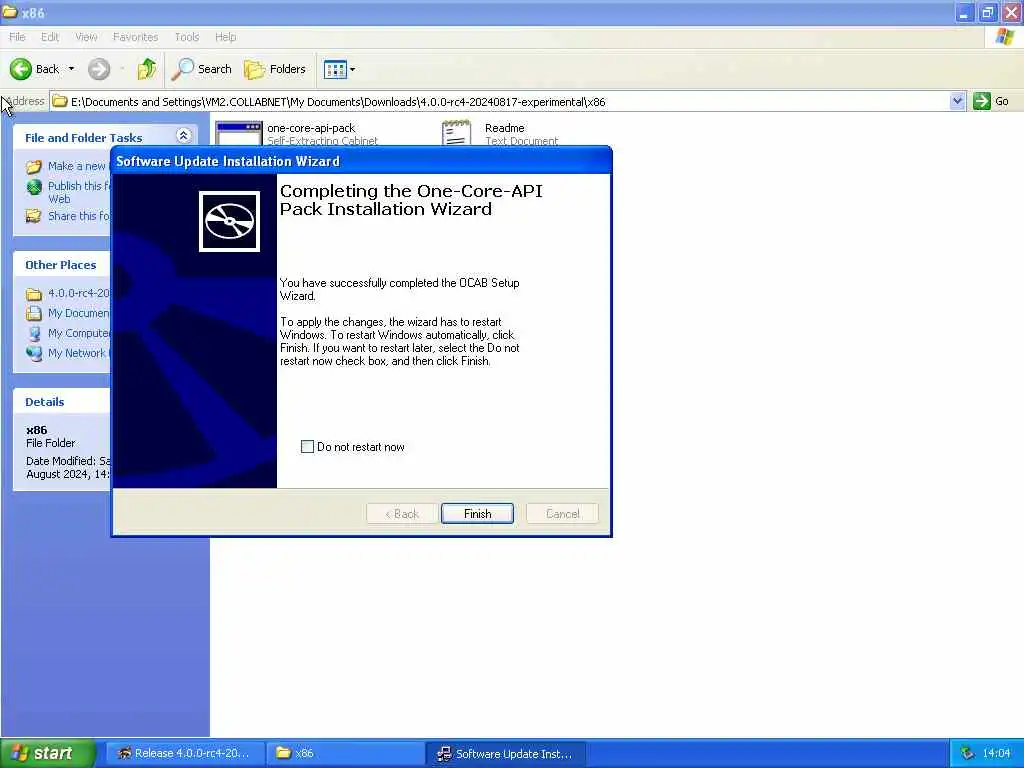Open the Search pane in Explorer
This screenshot has height=768, width=1024.
[x=202, y=69]
